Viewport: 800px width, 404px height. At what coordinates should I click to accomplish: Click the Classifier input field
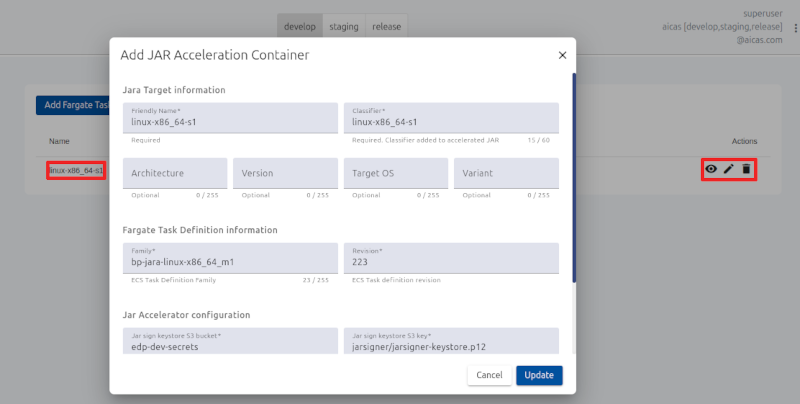click(451, 122)
